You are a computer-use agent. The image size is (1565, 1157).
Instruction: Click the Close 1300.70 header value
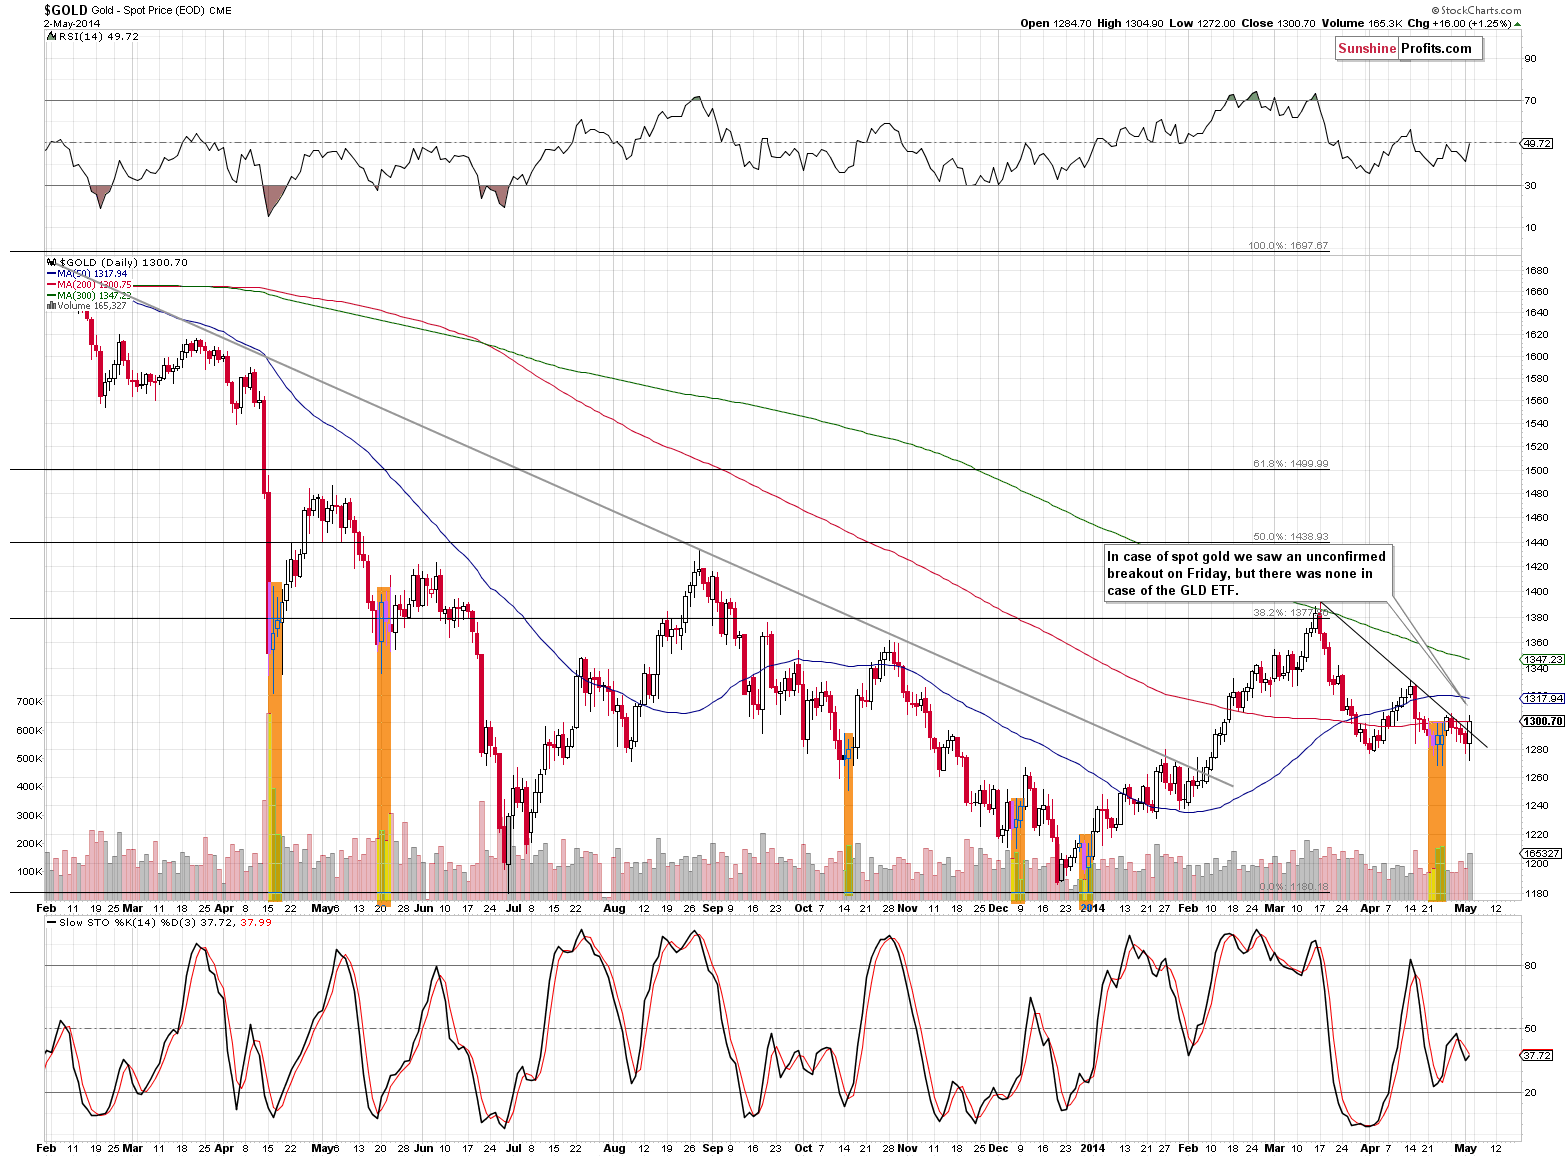1277,23
